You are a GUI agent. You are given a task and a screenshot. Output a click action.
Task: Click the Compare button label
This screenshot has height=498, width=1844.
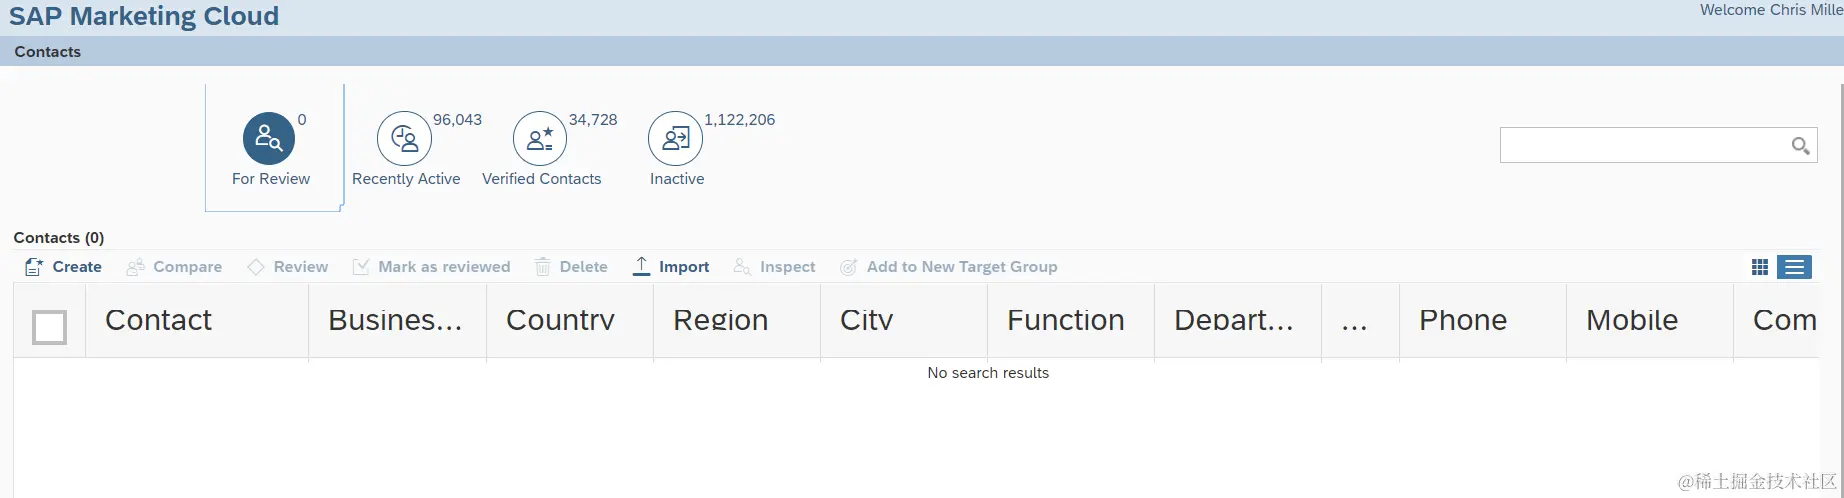188,267
